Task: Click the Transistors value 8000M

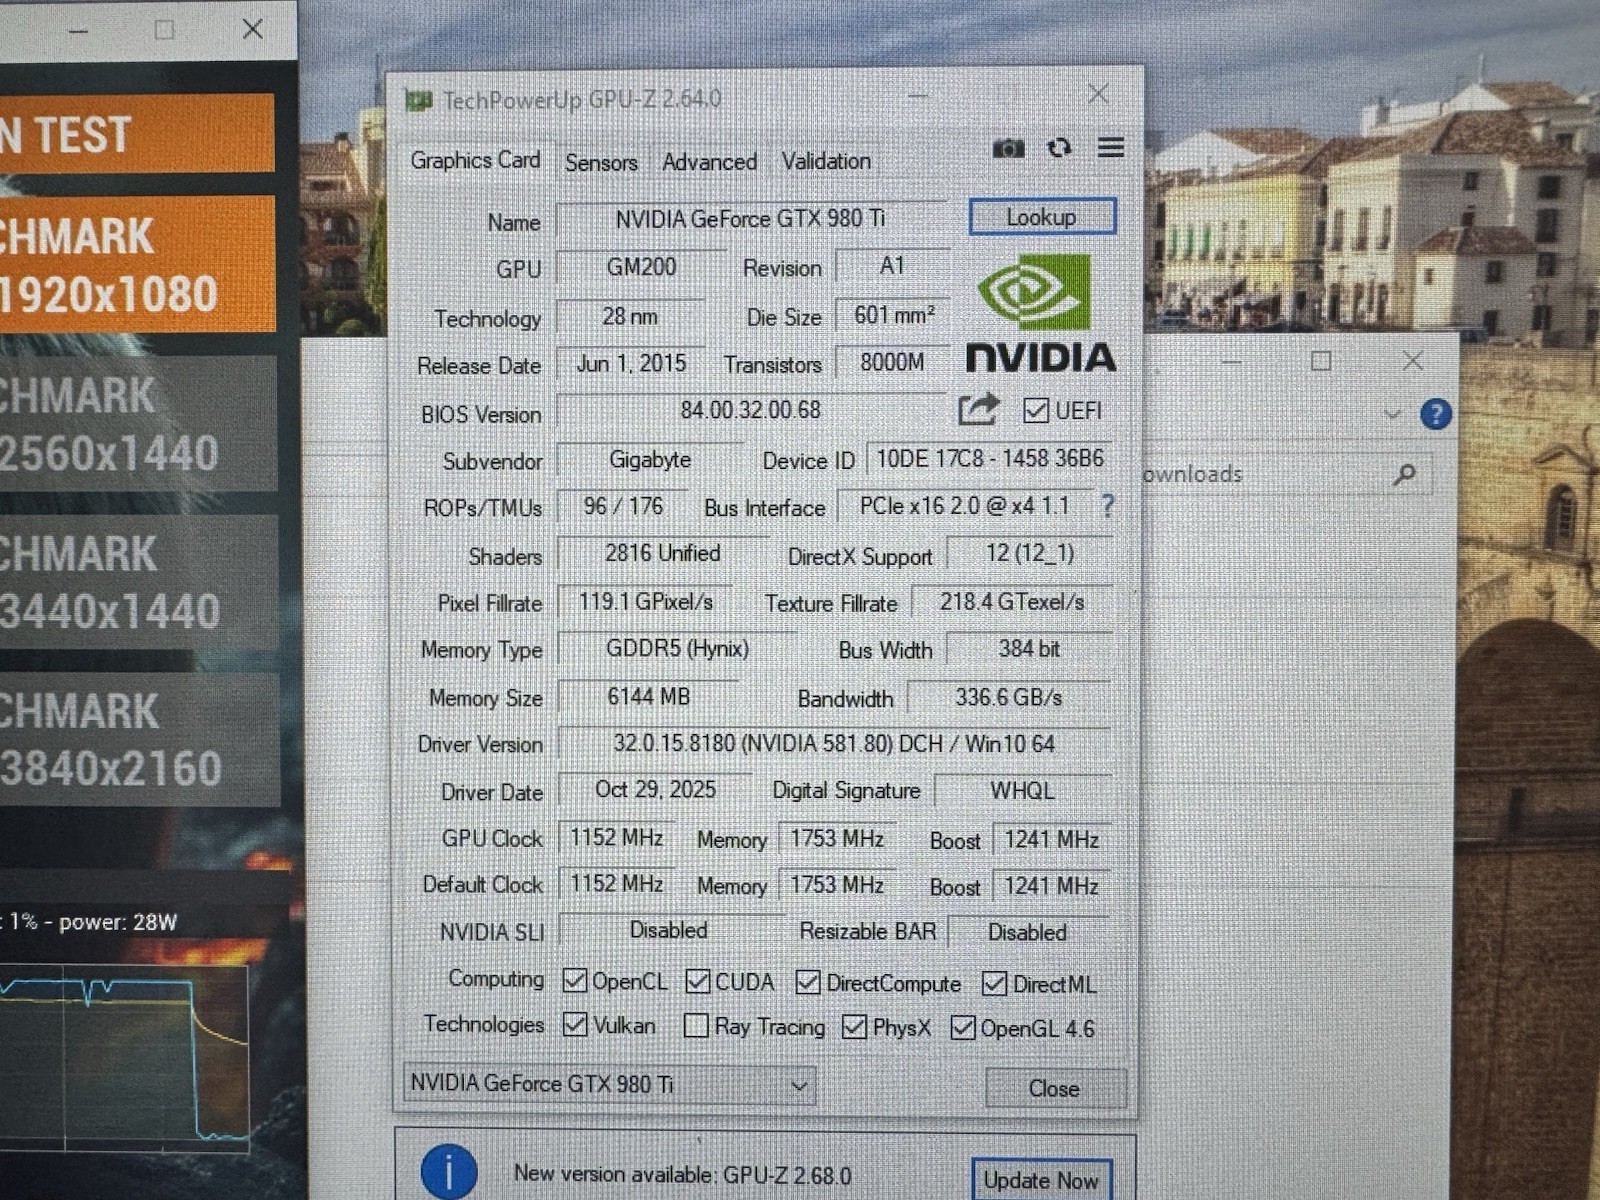Action: pyautogui.click(x=892, y=362)
